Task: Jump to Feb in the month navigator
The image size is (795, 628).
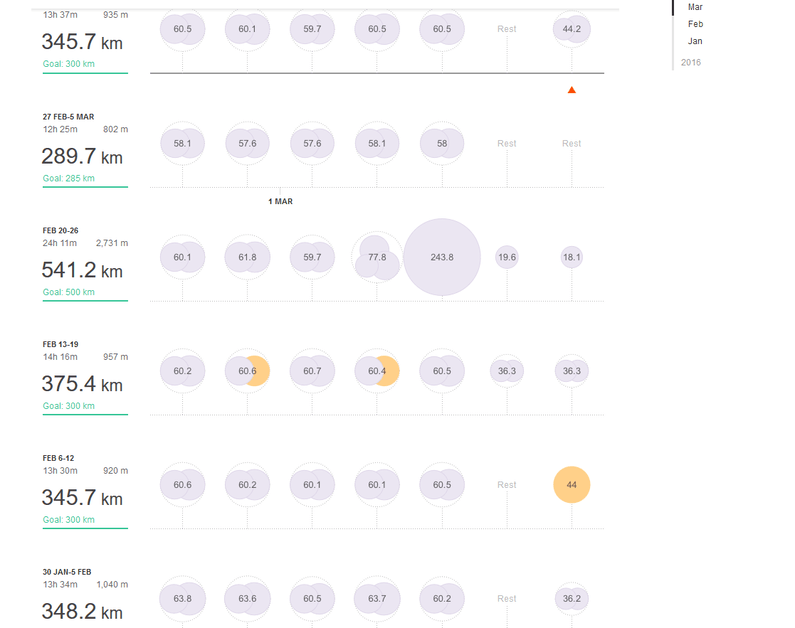Action: pos(695,24)
